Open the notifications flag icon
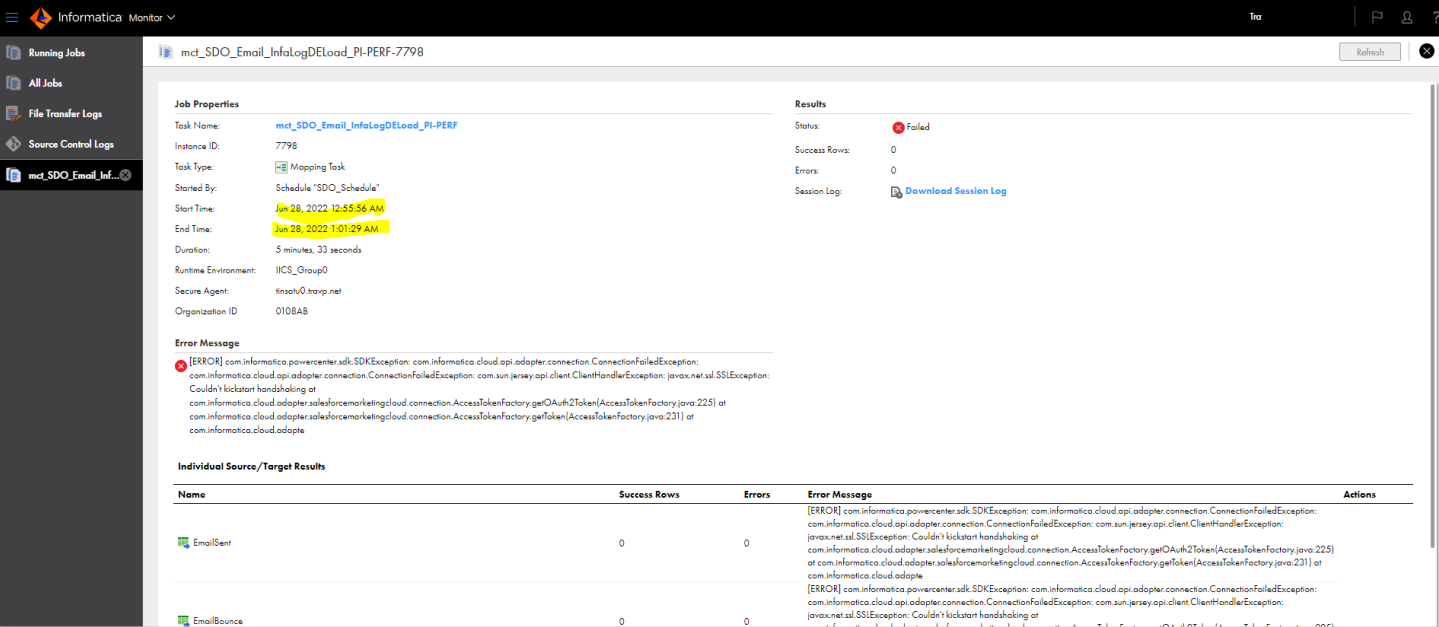This screenshot has width=1439, height=627. [x=1377, y=17]
